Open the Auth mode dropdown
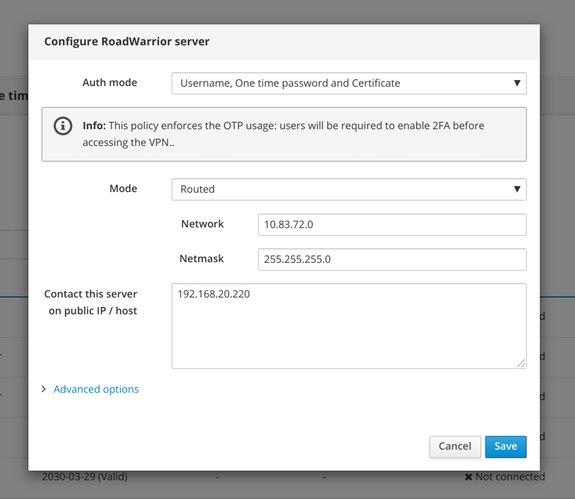The image size is (575, 499). pyautogui.click(x=349, y=83)
